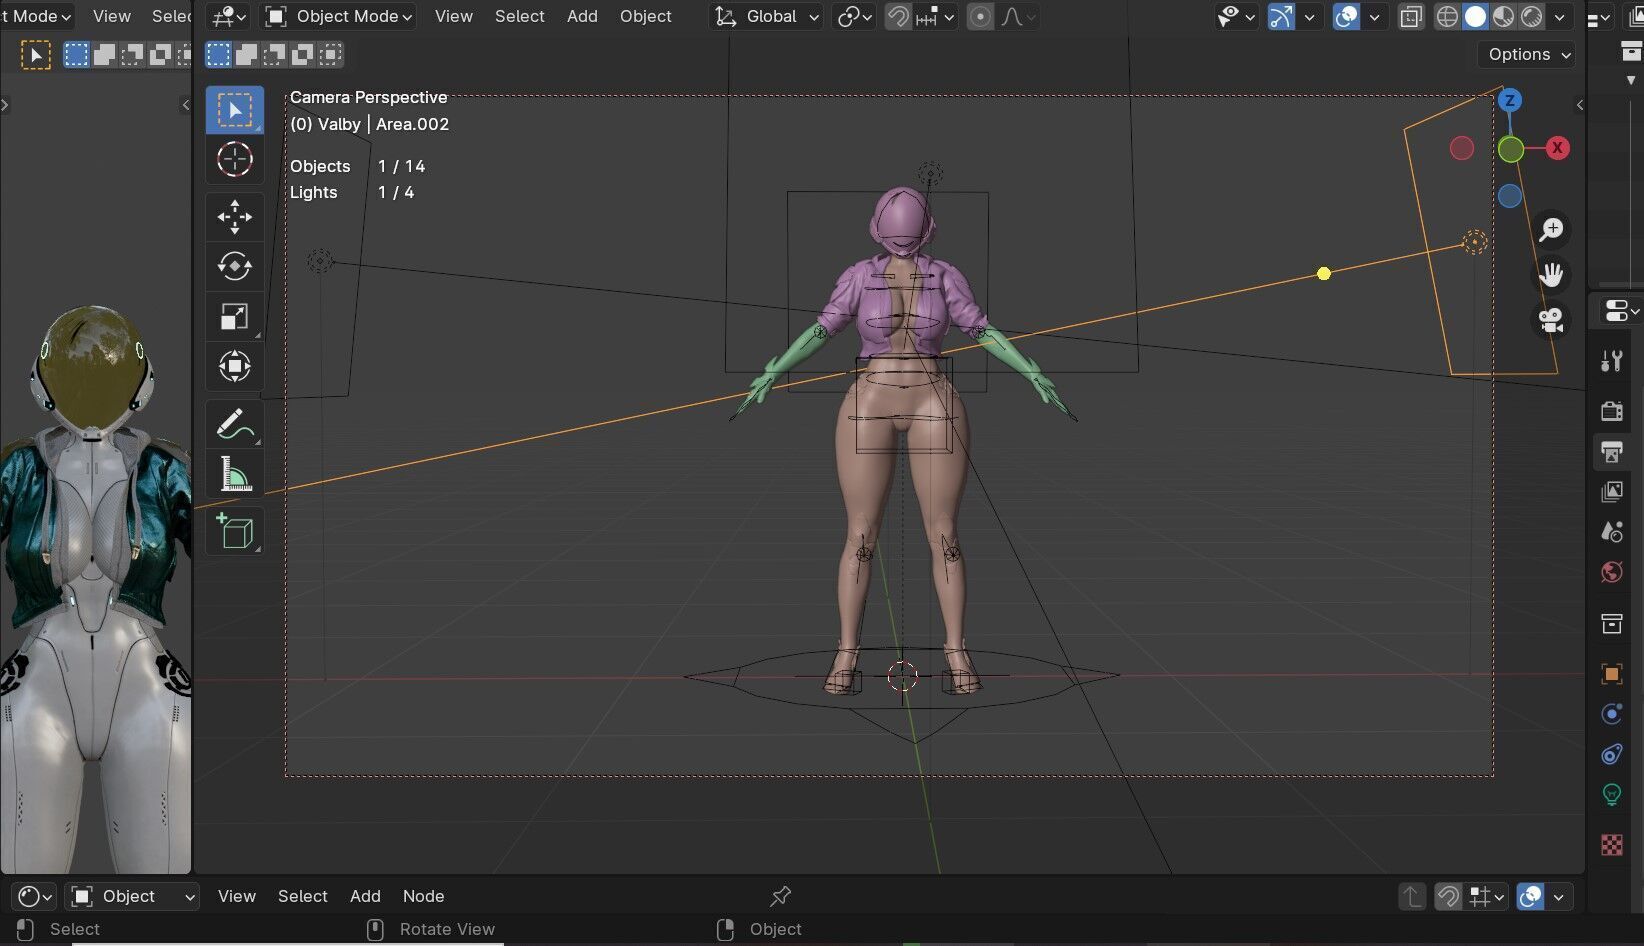Click the Z axis on navigation gizmo
Viewport: 1644px width, 946px height.
1510,100
